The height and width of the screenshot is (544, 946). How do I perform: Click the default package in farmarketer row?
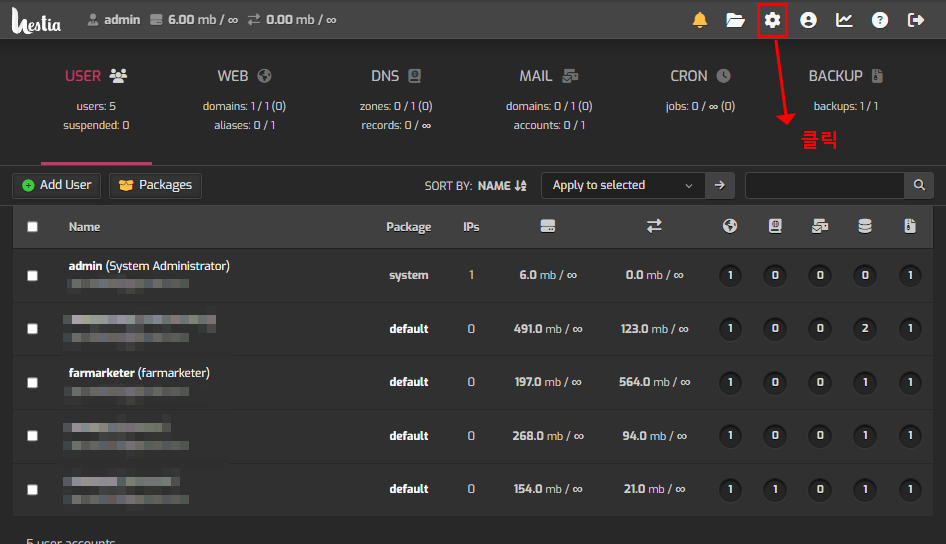coord(408,382)
